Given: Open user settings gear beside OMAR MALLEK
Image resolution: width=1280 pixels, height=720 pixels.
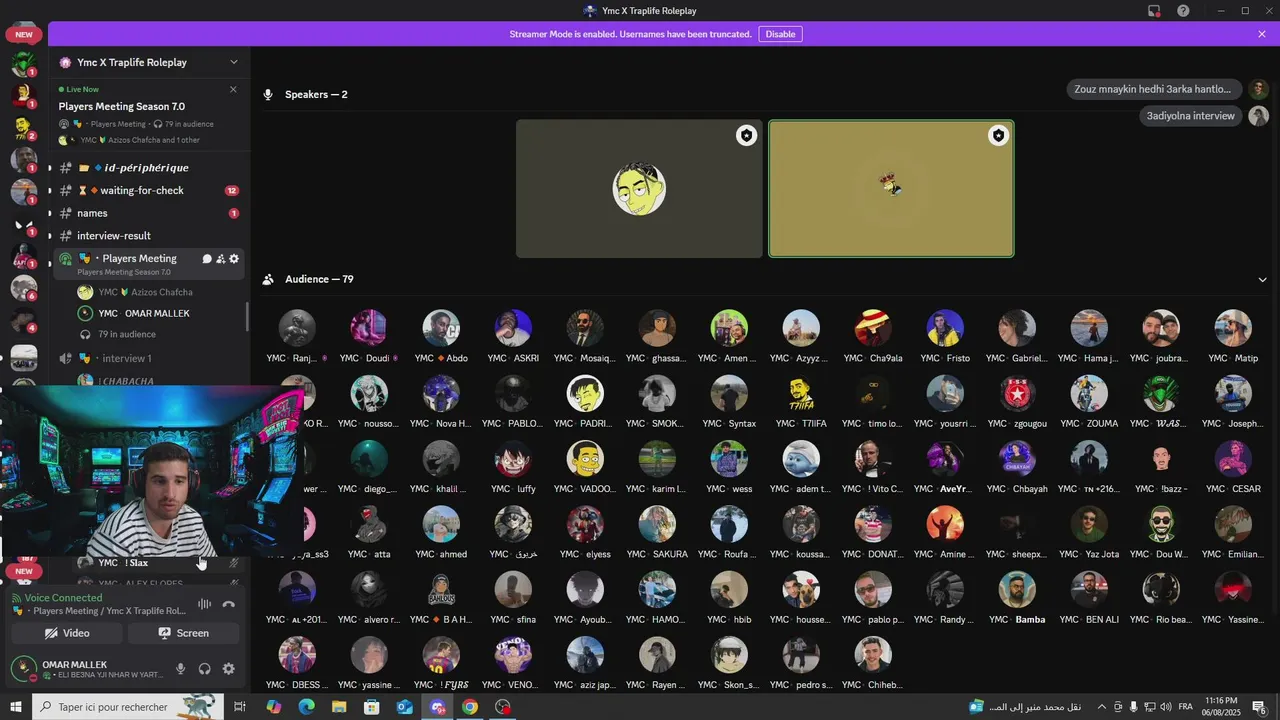Looking at the screenshot, I should [229, 669].
